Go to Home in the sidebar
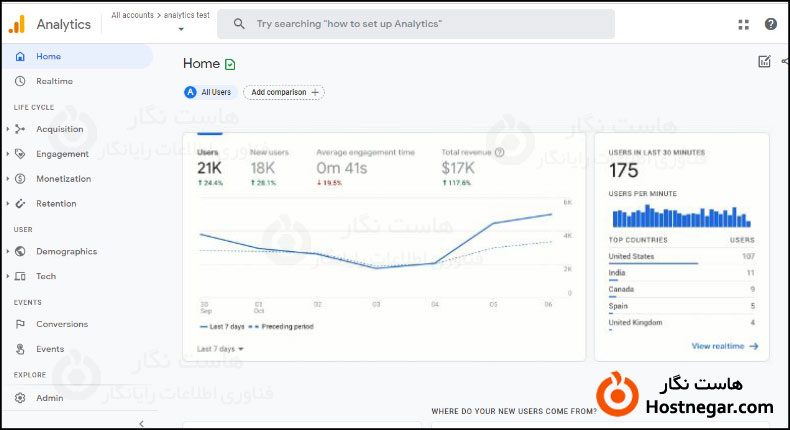This screenshot has height=430, width=790. coord(48,57)
